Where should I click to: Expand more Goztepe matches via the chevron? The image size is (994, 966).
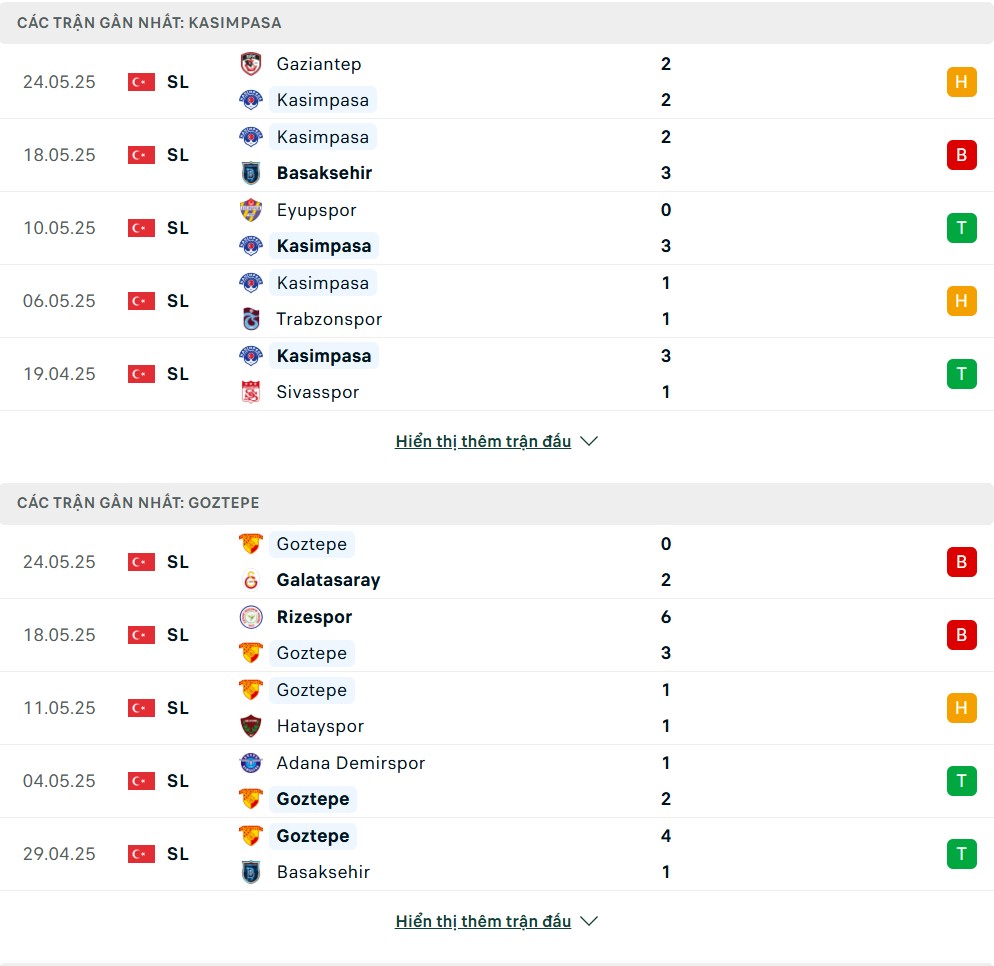[589, 921]
